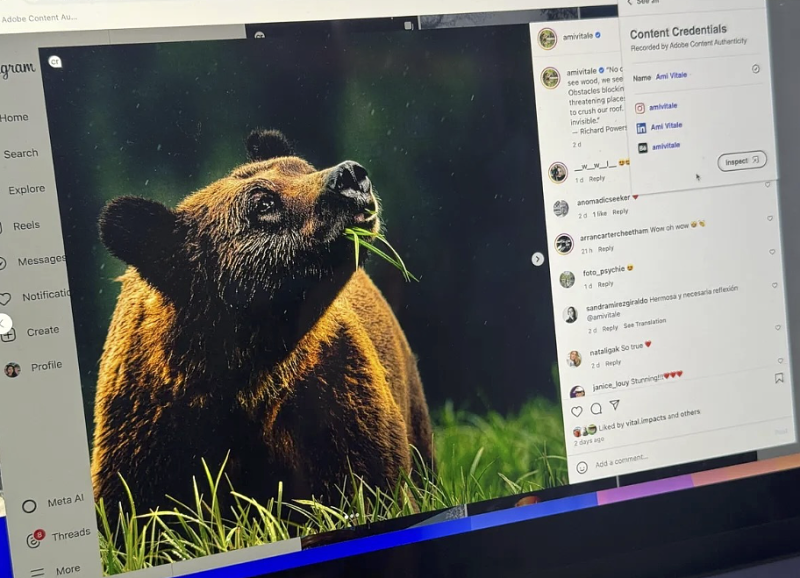This screenshot has width=800, height=578.
Task: Open arrancartercheetham commenter avatar
Action: click(564, 244)
